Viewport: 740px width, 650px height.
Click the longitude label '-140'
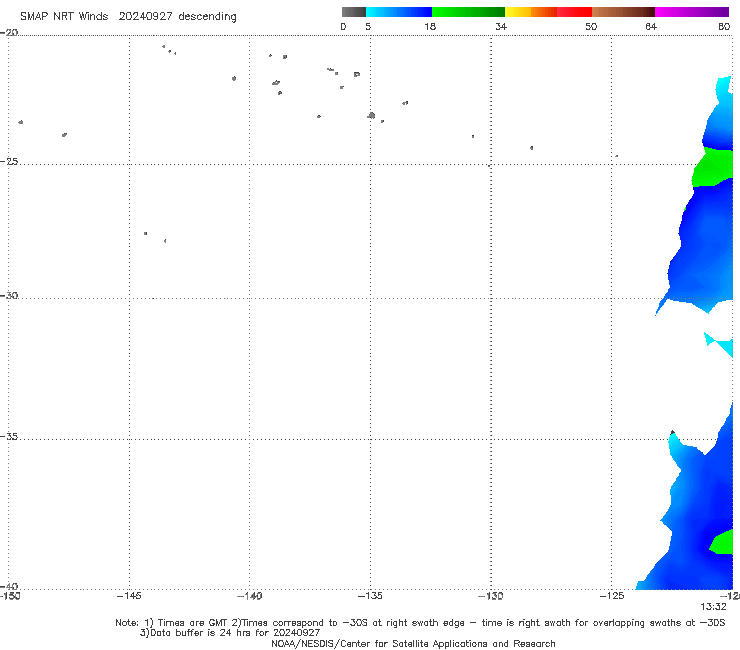coord(249,596)
